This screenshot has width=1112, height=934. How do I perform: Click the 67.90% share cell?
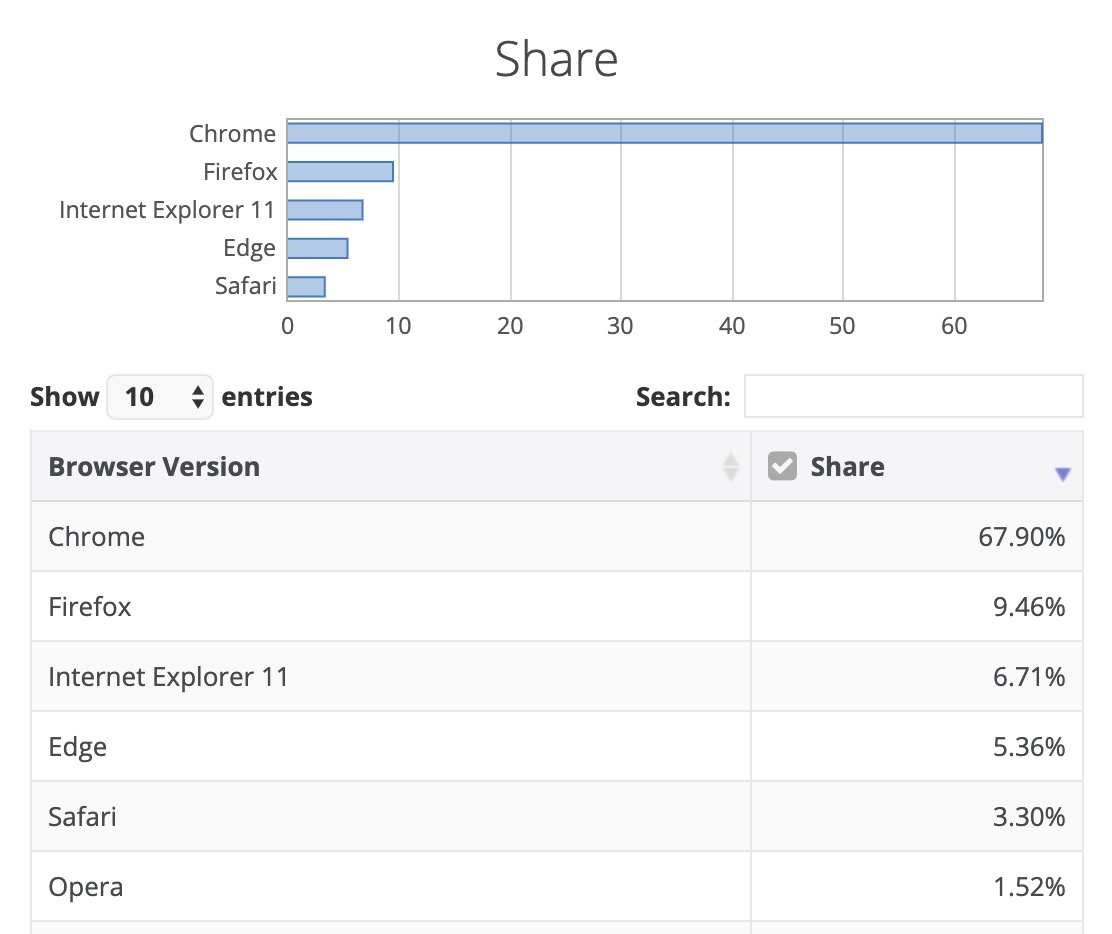(x=1021, y=537)
